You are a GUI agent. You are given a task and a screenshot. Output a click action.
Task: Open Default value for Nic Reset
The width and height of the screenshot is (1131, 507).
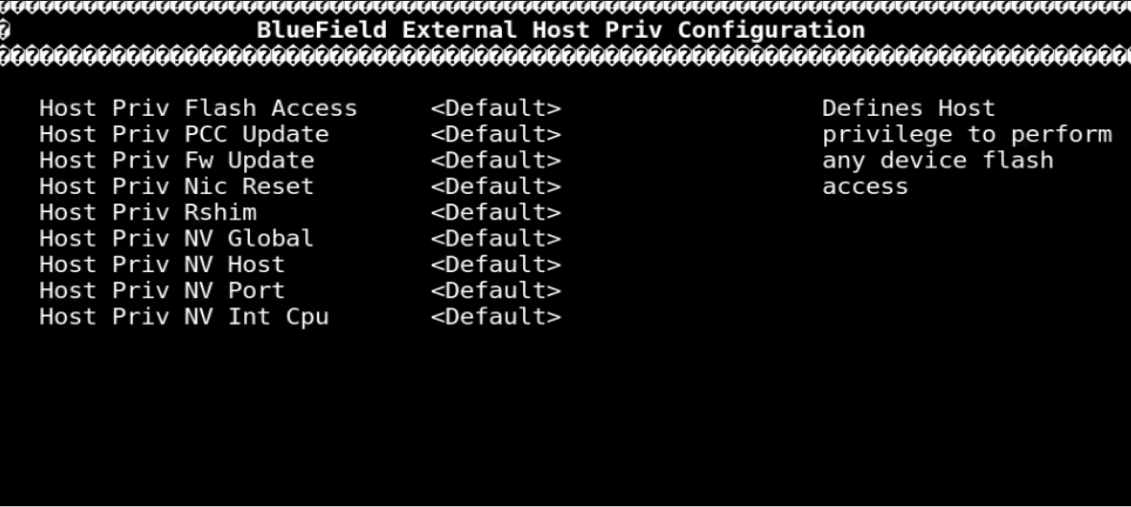(x=496, y=186)
